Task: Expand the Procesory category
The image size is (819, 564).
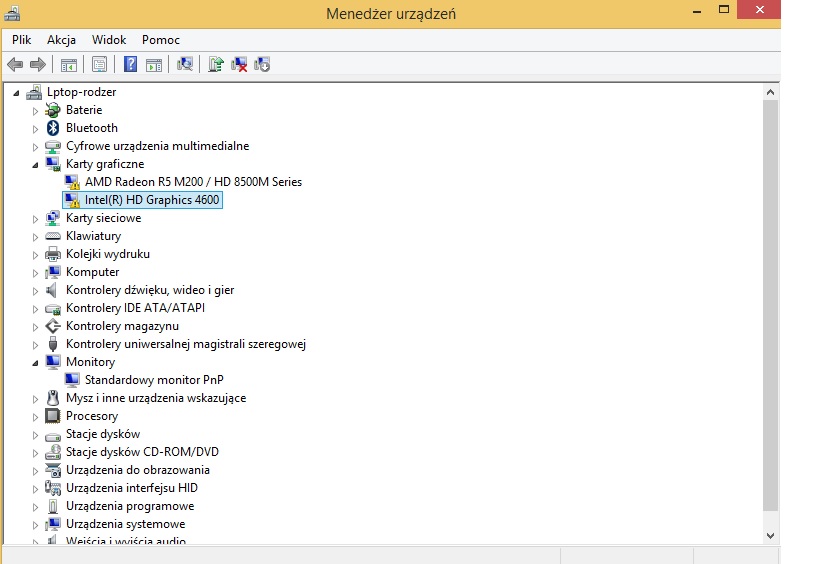Action: point(35,417)
